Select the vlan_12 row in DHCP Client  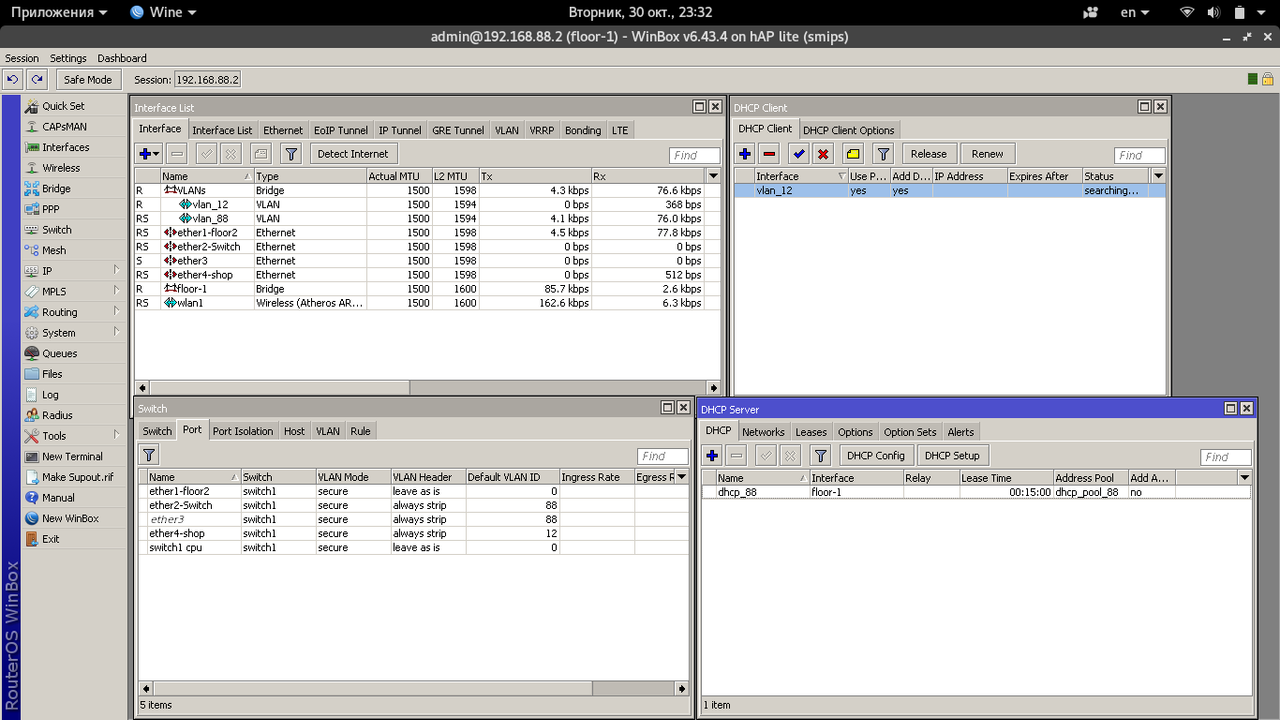tap(949, 190)
